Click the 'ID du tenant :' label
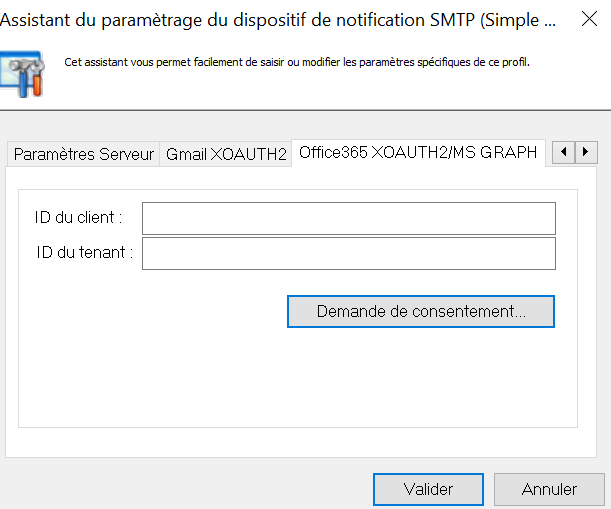This screenshot has width=611, height=509. 84,253
